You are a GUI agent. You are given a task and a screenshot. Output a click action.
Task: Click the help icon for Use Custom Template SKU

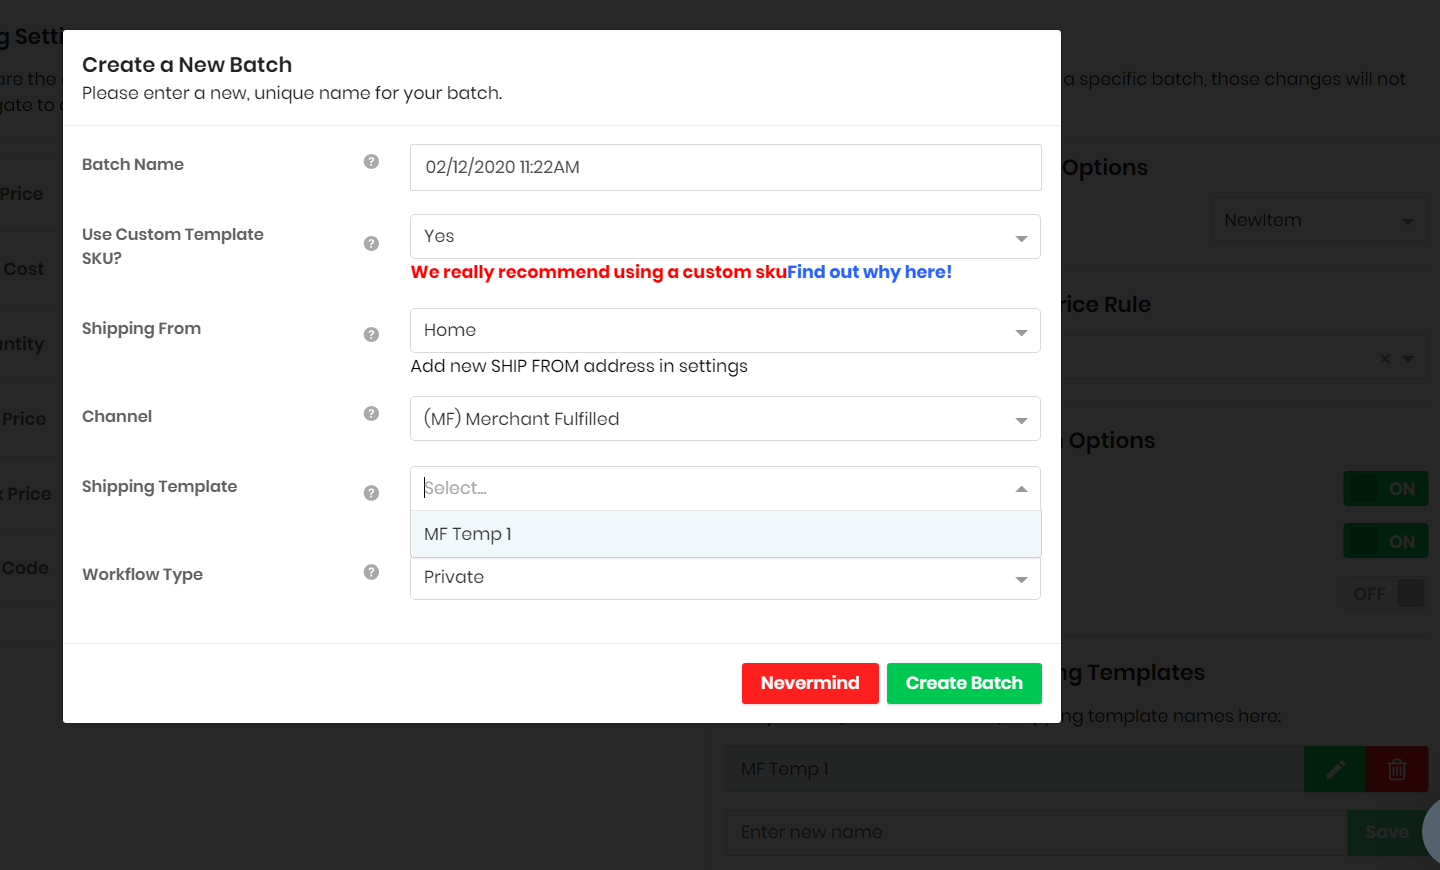point(371,243)
